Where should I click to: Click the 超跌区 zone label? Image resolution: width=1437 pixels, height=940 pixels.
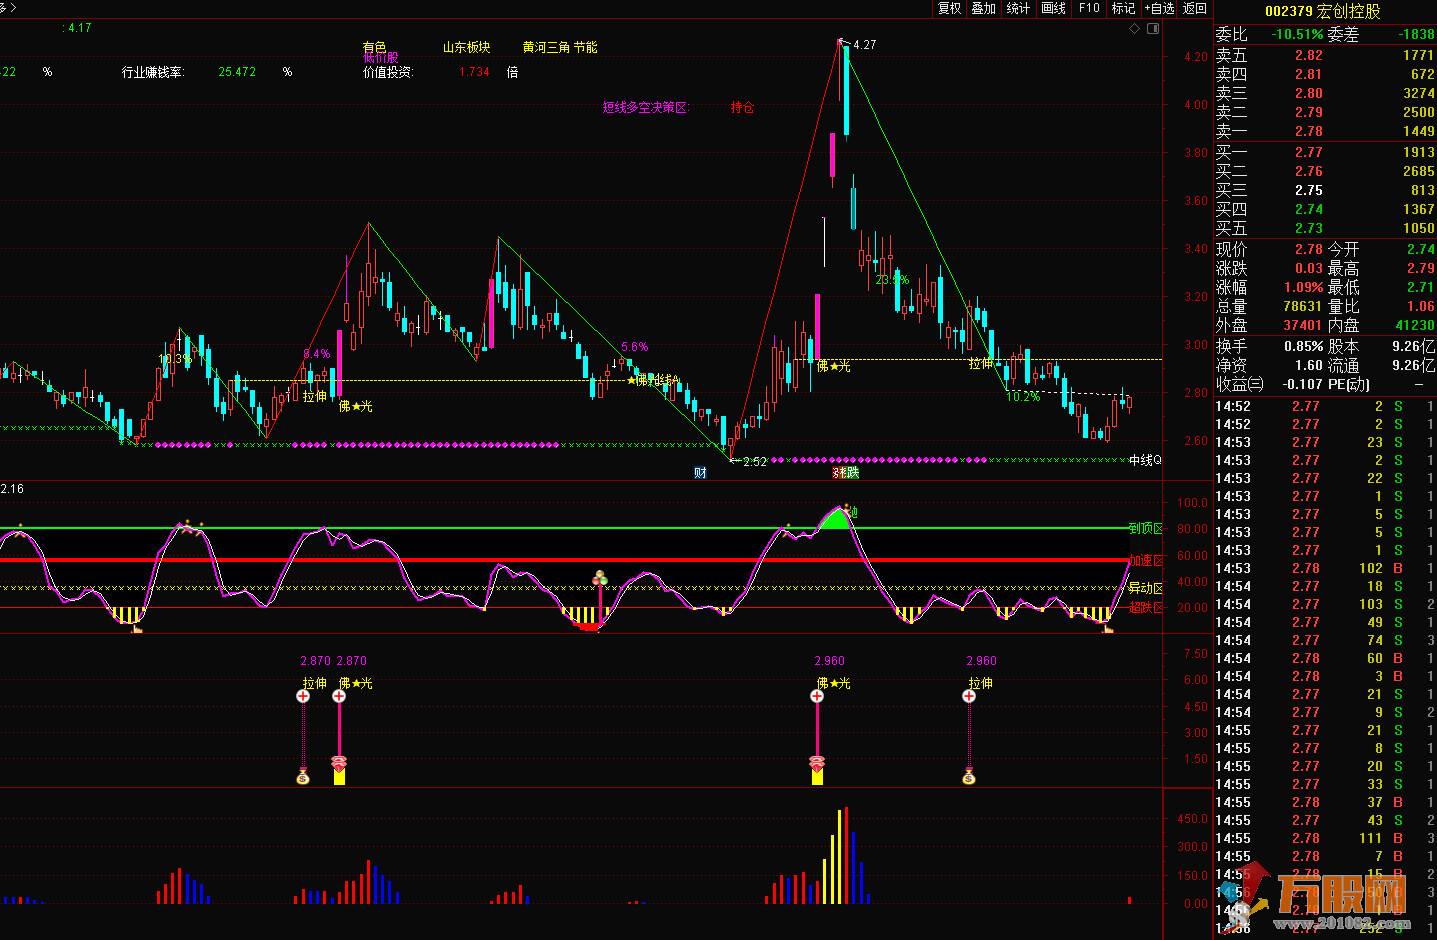(x=1146, y=607)
